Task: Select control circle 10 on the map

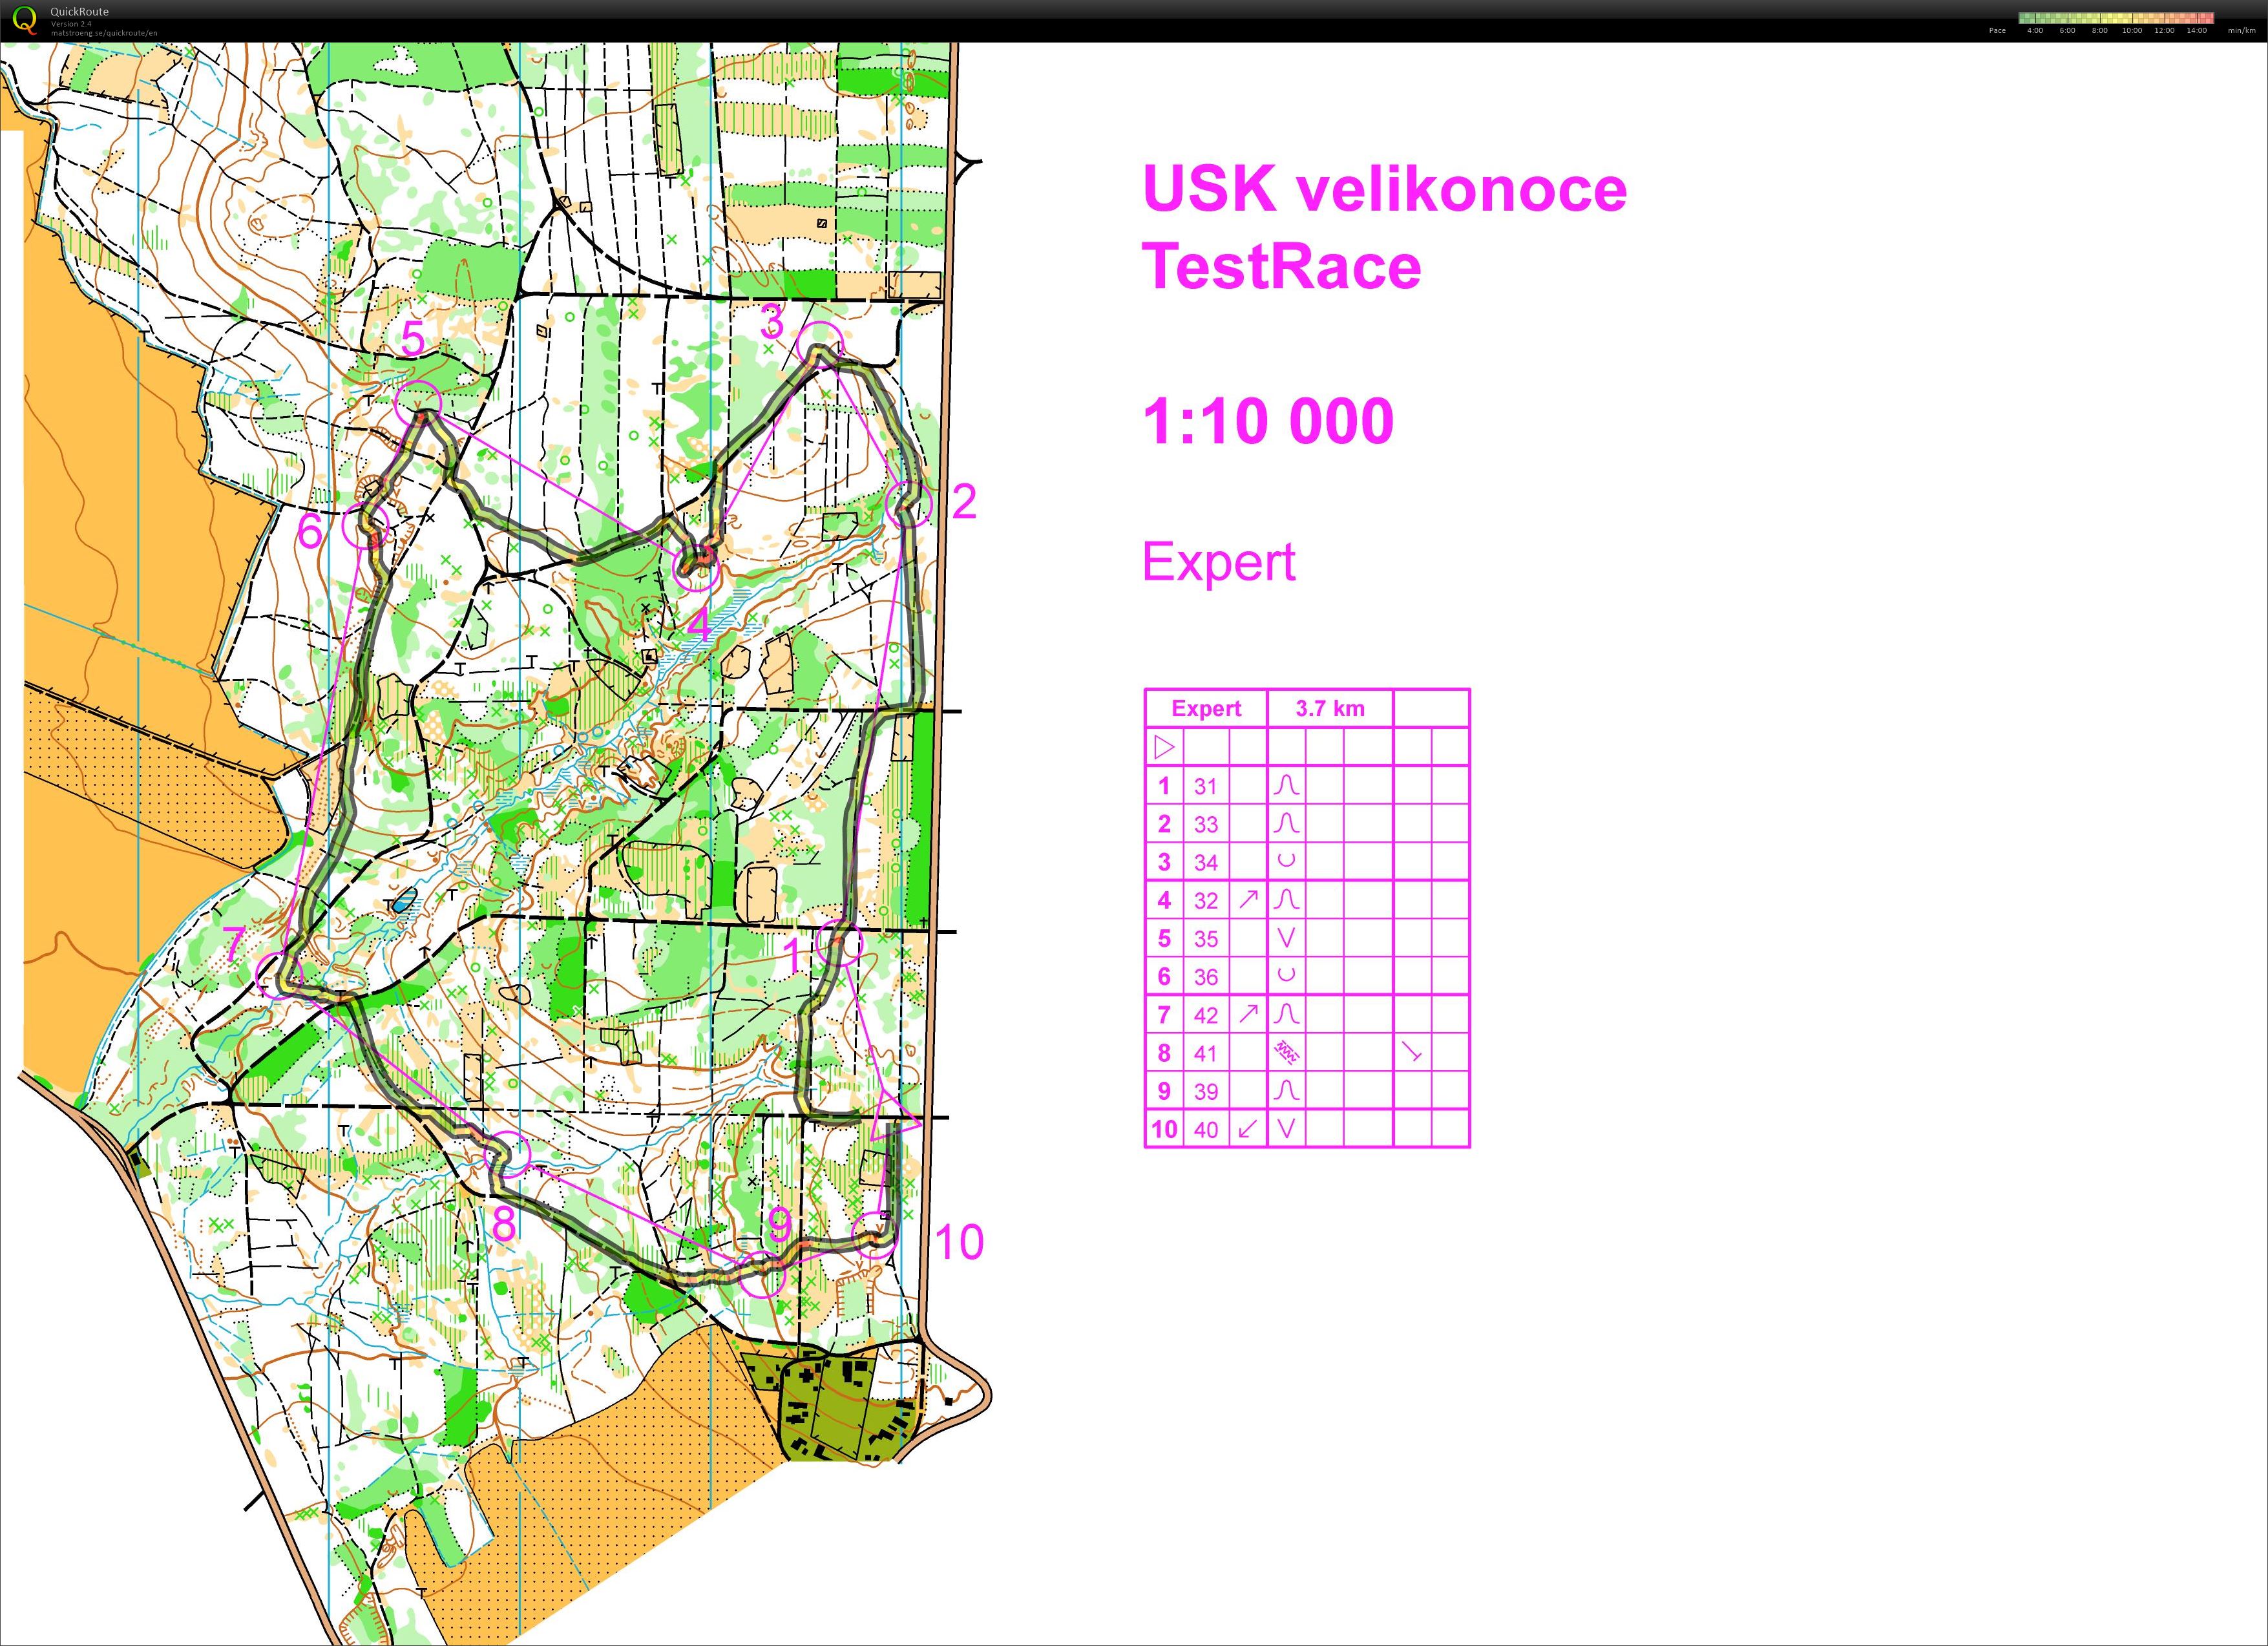Action: click(875, 1234)
